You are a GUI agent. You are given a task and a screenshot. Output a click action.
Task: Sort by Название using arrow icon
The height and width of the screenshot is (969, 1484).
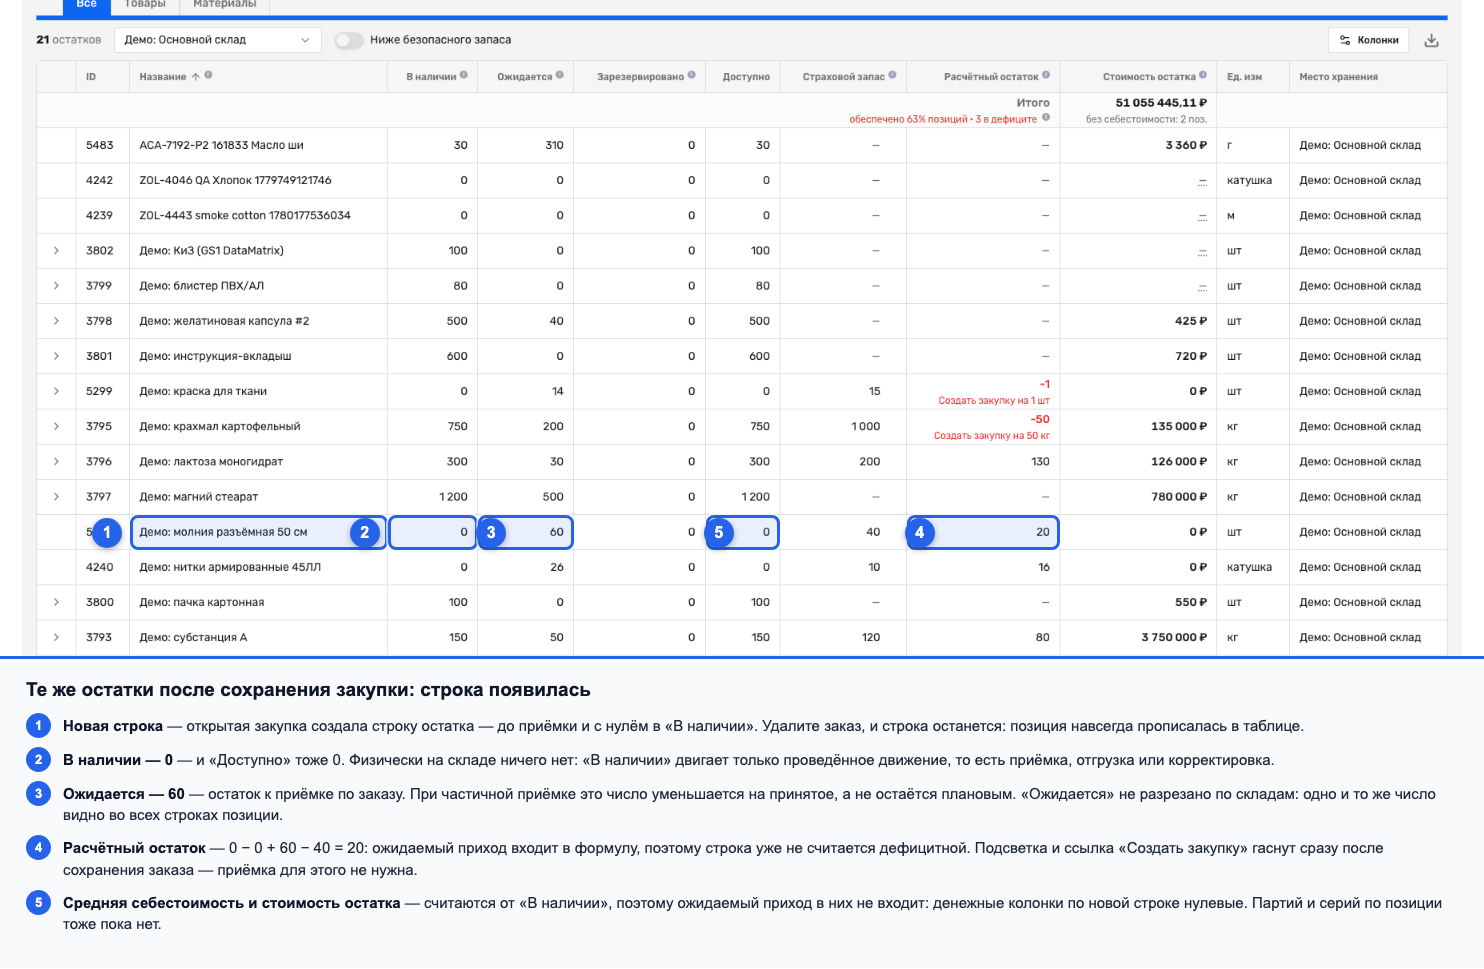pos(195,76)
